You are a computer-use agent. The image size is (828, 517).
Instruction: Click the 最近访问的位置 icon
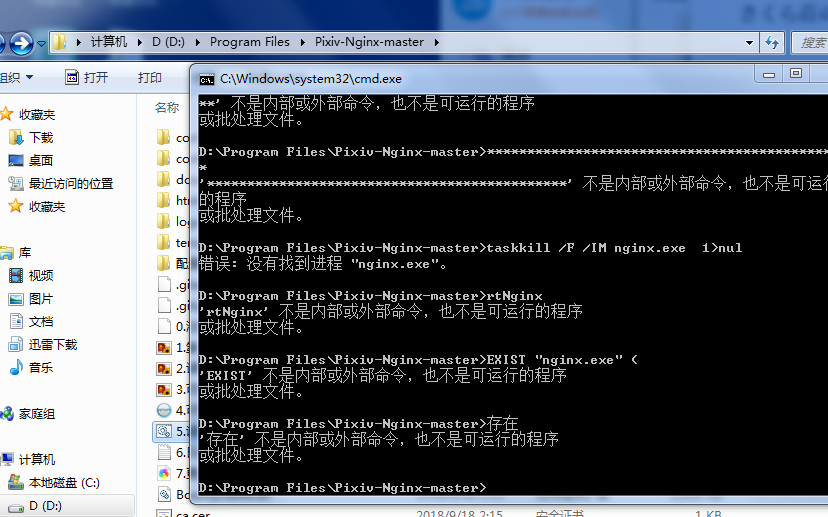(x=16, y=184)
